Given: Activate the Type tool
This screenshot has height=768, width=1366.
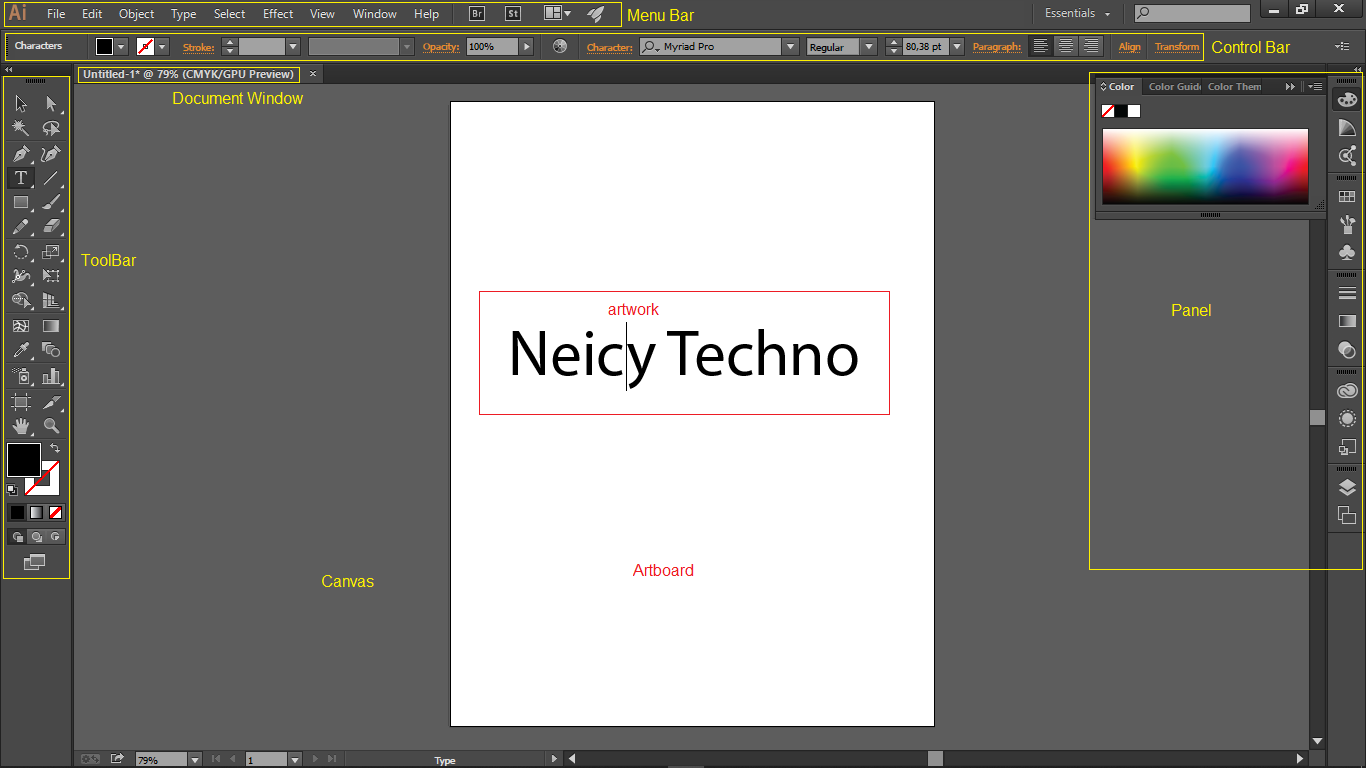Looking at the screenshot, I should 21,178.
